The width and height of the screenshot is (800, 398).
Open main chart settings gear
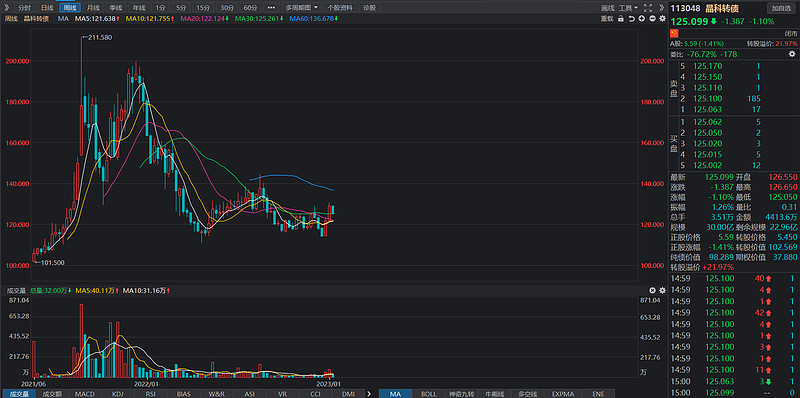click(x=662, y=18)
